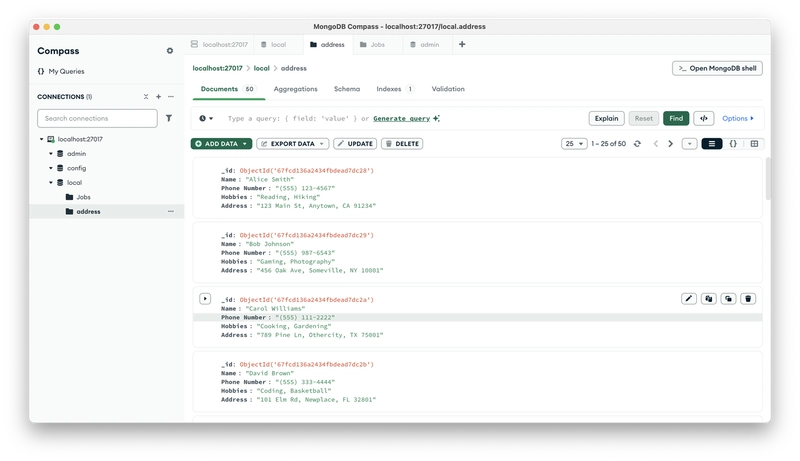The image size is (800, 461).
Task: Select the Documents tab
Action: [228, 89]
